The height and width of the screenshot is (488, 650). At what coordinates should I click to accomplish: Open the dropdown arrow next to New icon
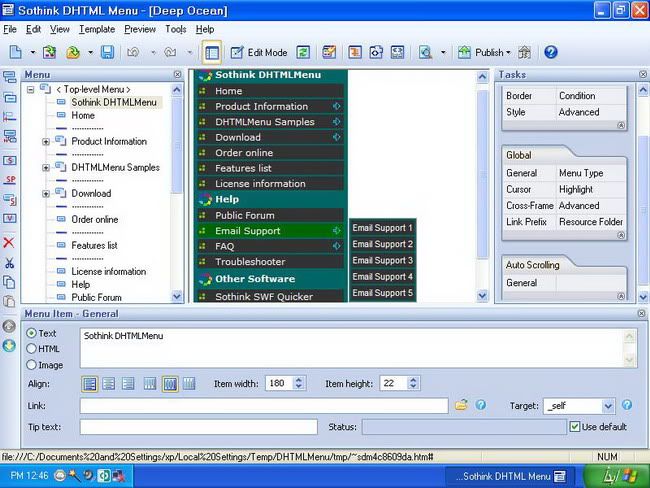click(x=33, y=53)
